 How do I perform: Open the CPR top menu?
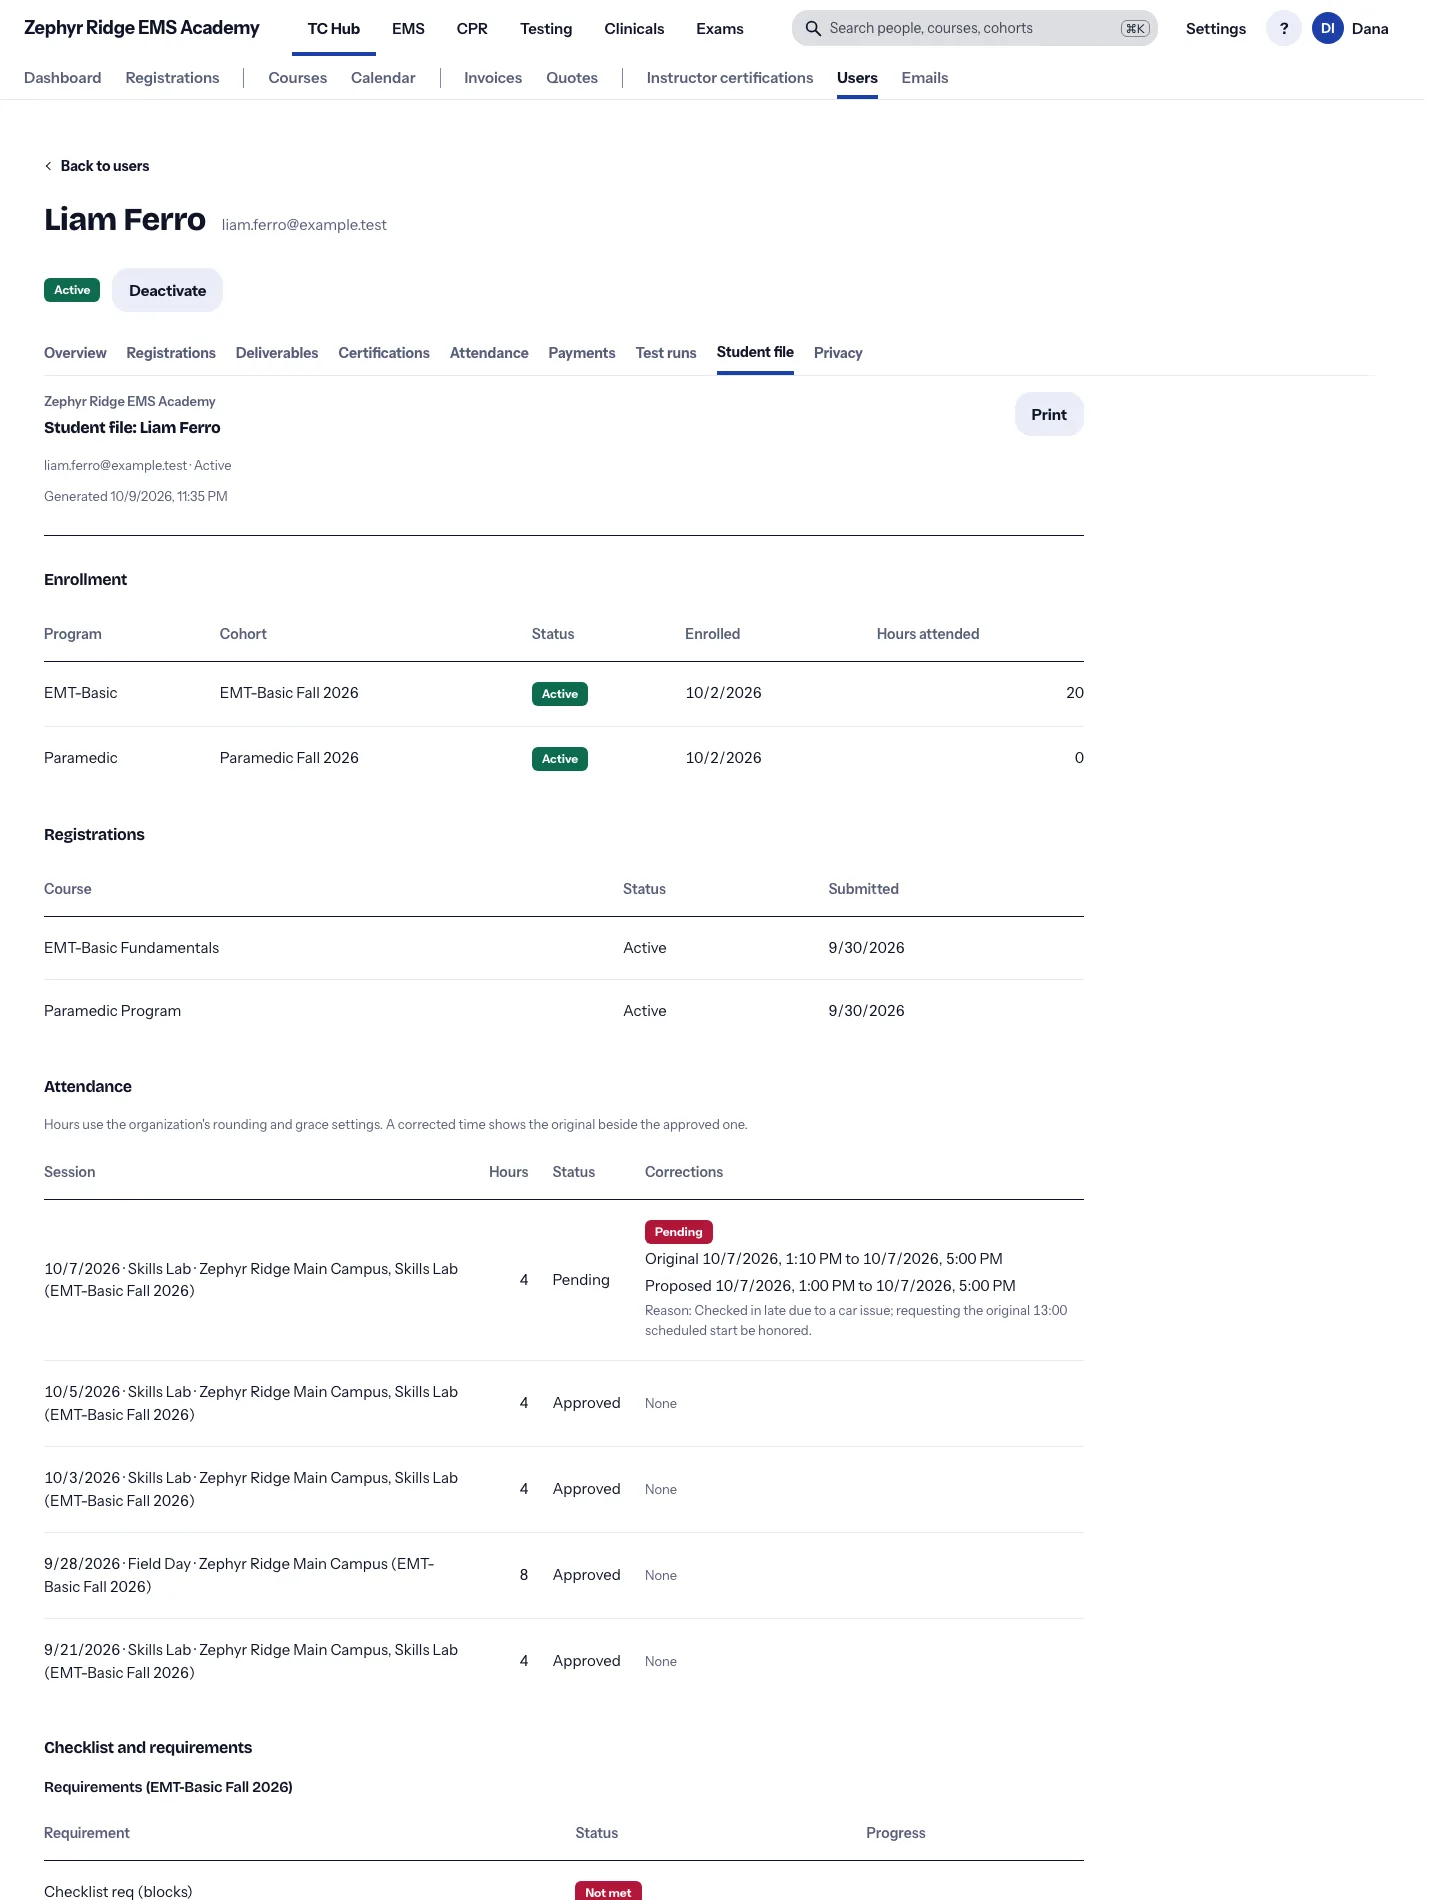(x=472, y=29)
